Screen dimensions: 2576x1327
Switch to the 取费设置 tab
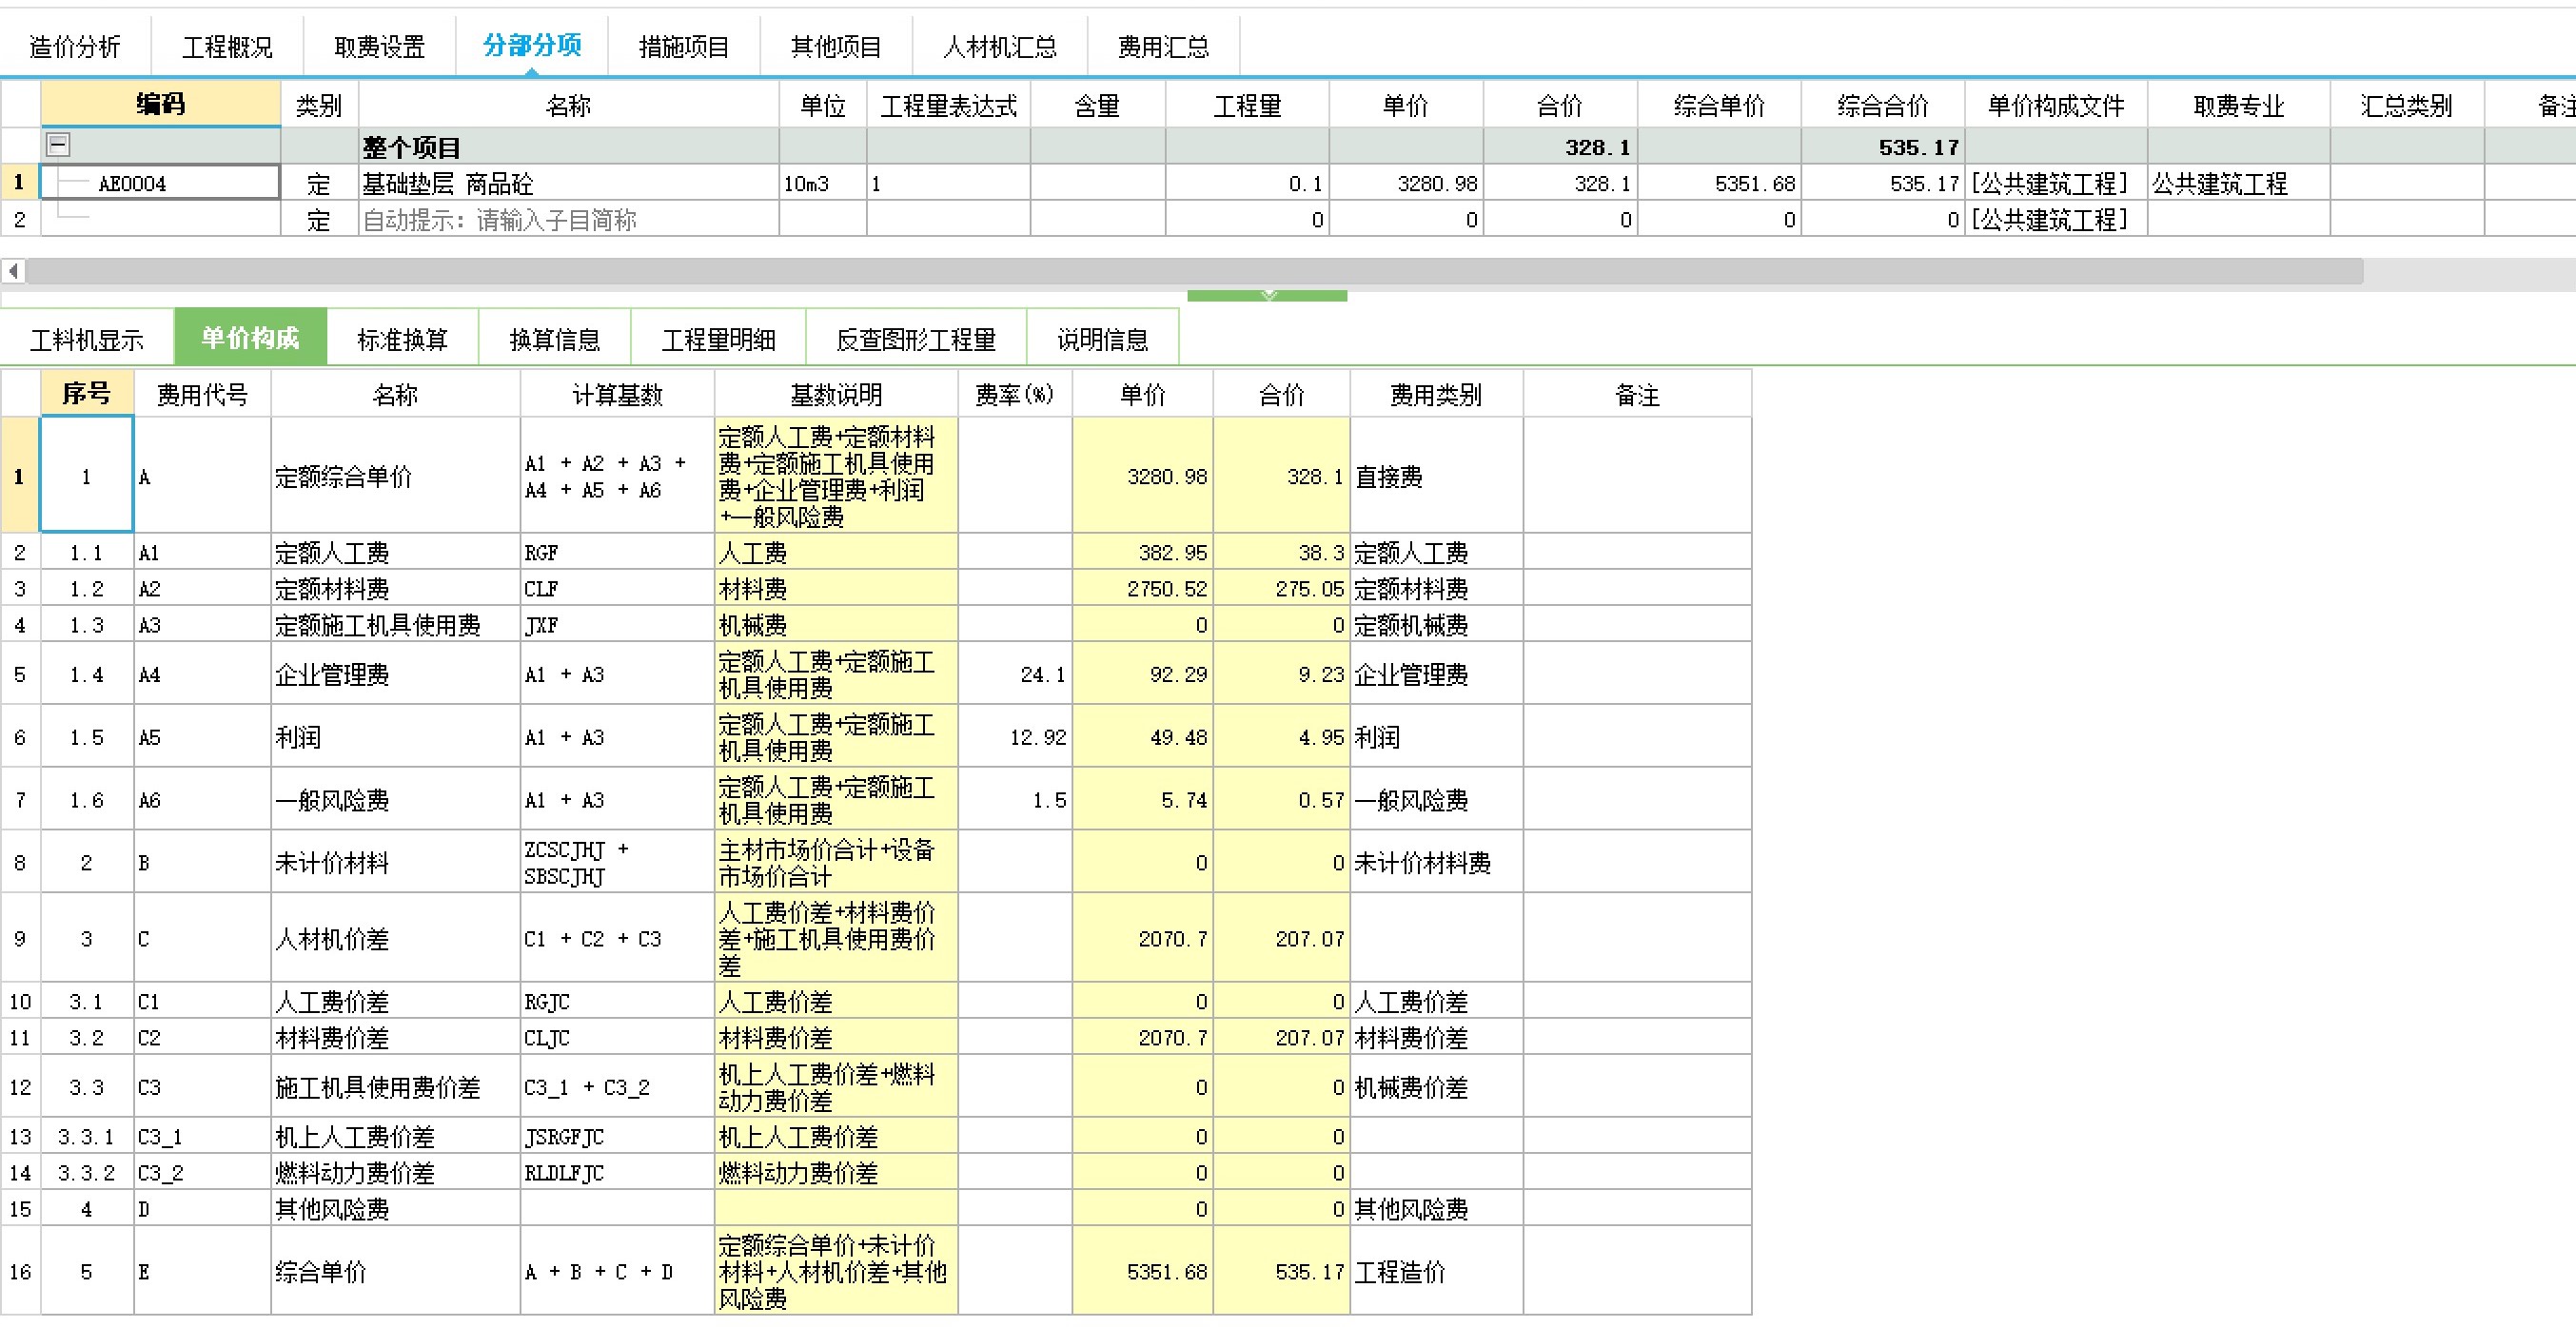[379, 47]
